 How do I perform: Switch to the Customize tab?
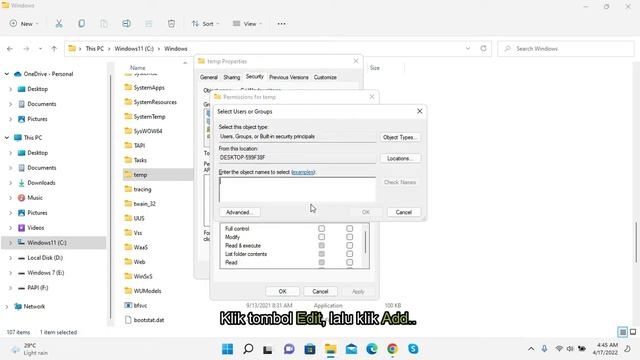click(325, 77)
